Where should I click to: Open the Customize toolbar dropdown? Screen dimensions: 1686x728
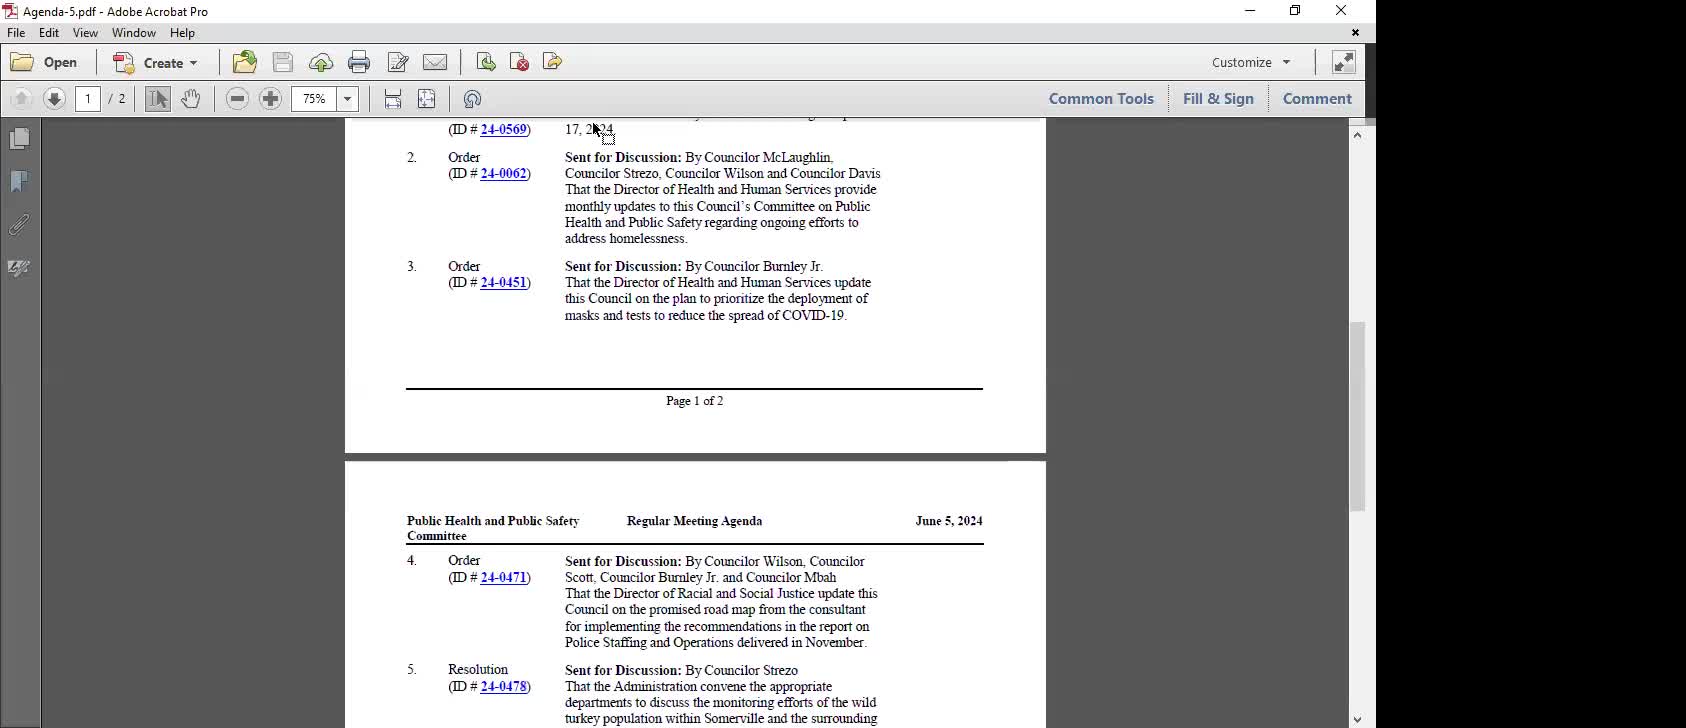pos(1251,62)
